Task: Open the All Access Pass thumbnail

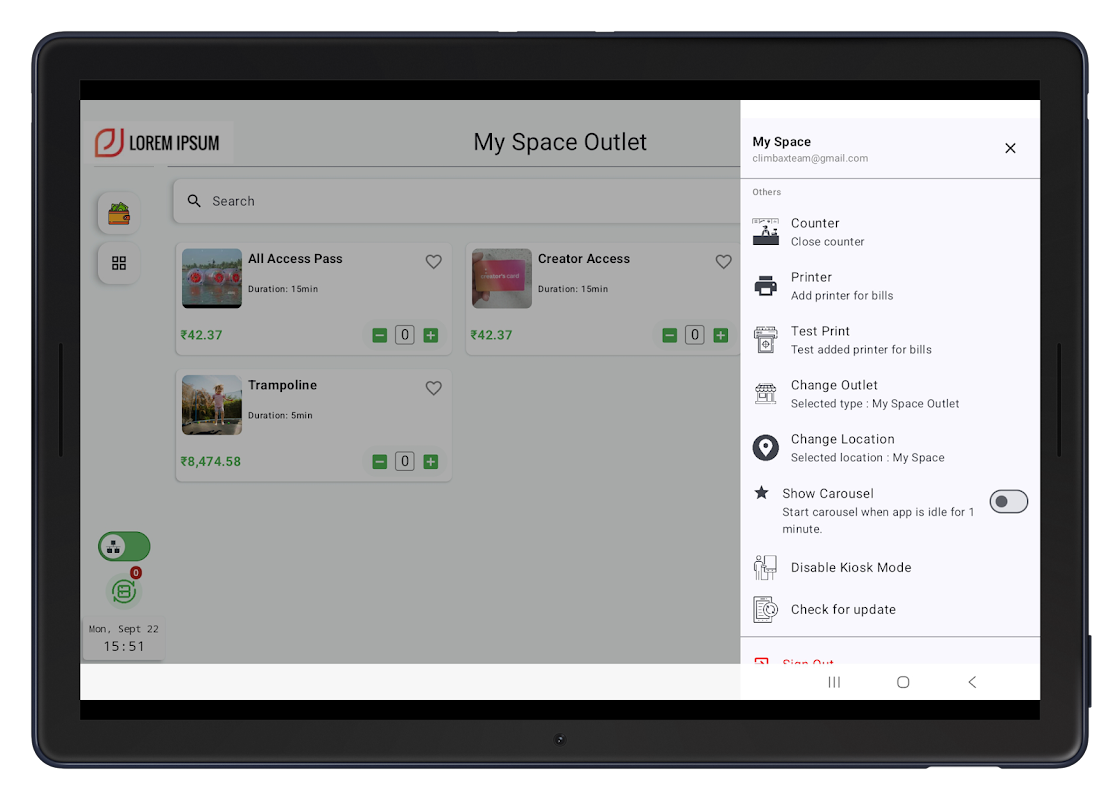Action: 212,279
